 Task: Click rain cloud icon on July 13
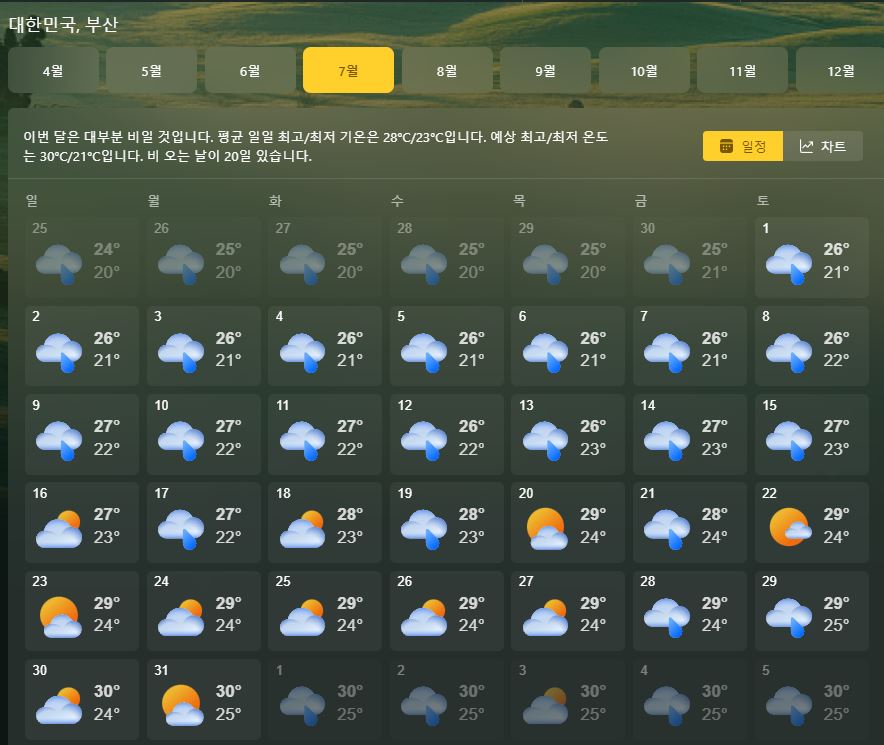[546, 441]
